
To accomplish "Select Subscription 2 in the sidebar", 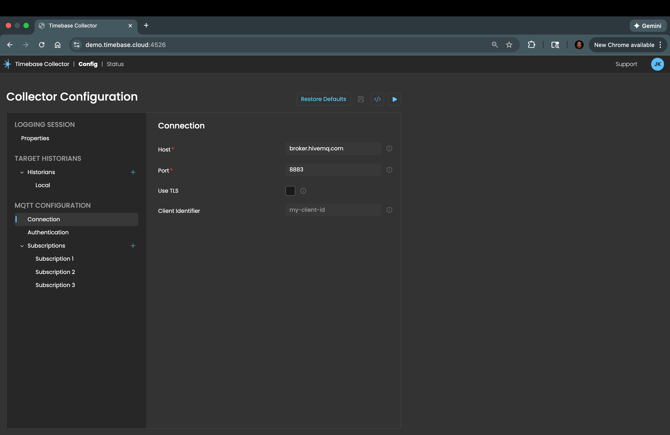I will click(x=55, y=272).
